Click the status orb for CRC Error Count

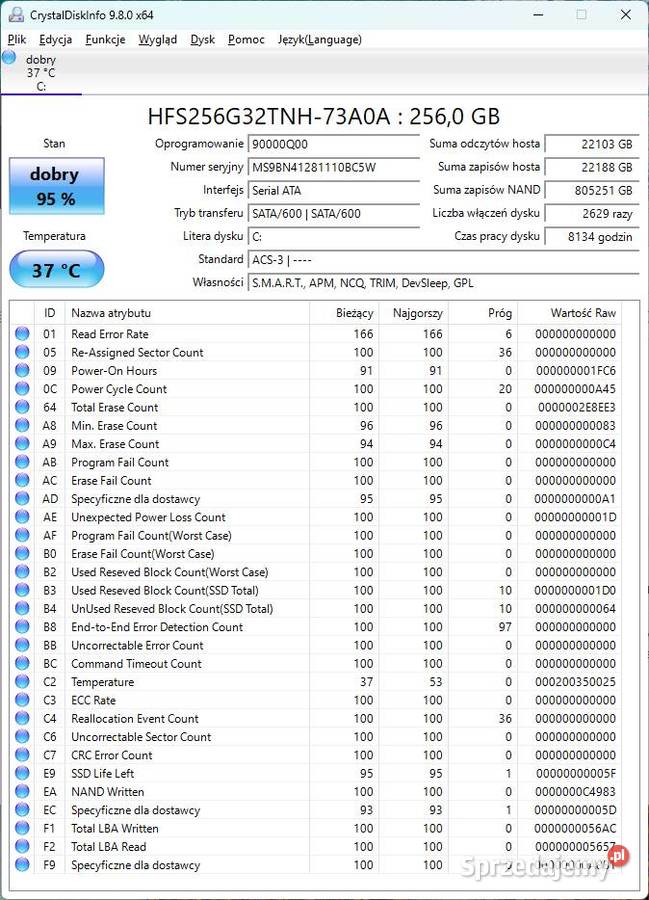22,755
